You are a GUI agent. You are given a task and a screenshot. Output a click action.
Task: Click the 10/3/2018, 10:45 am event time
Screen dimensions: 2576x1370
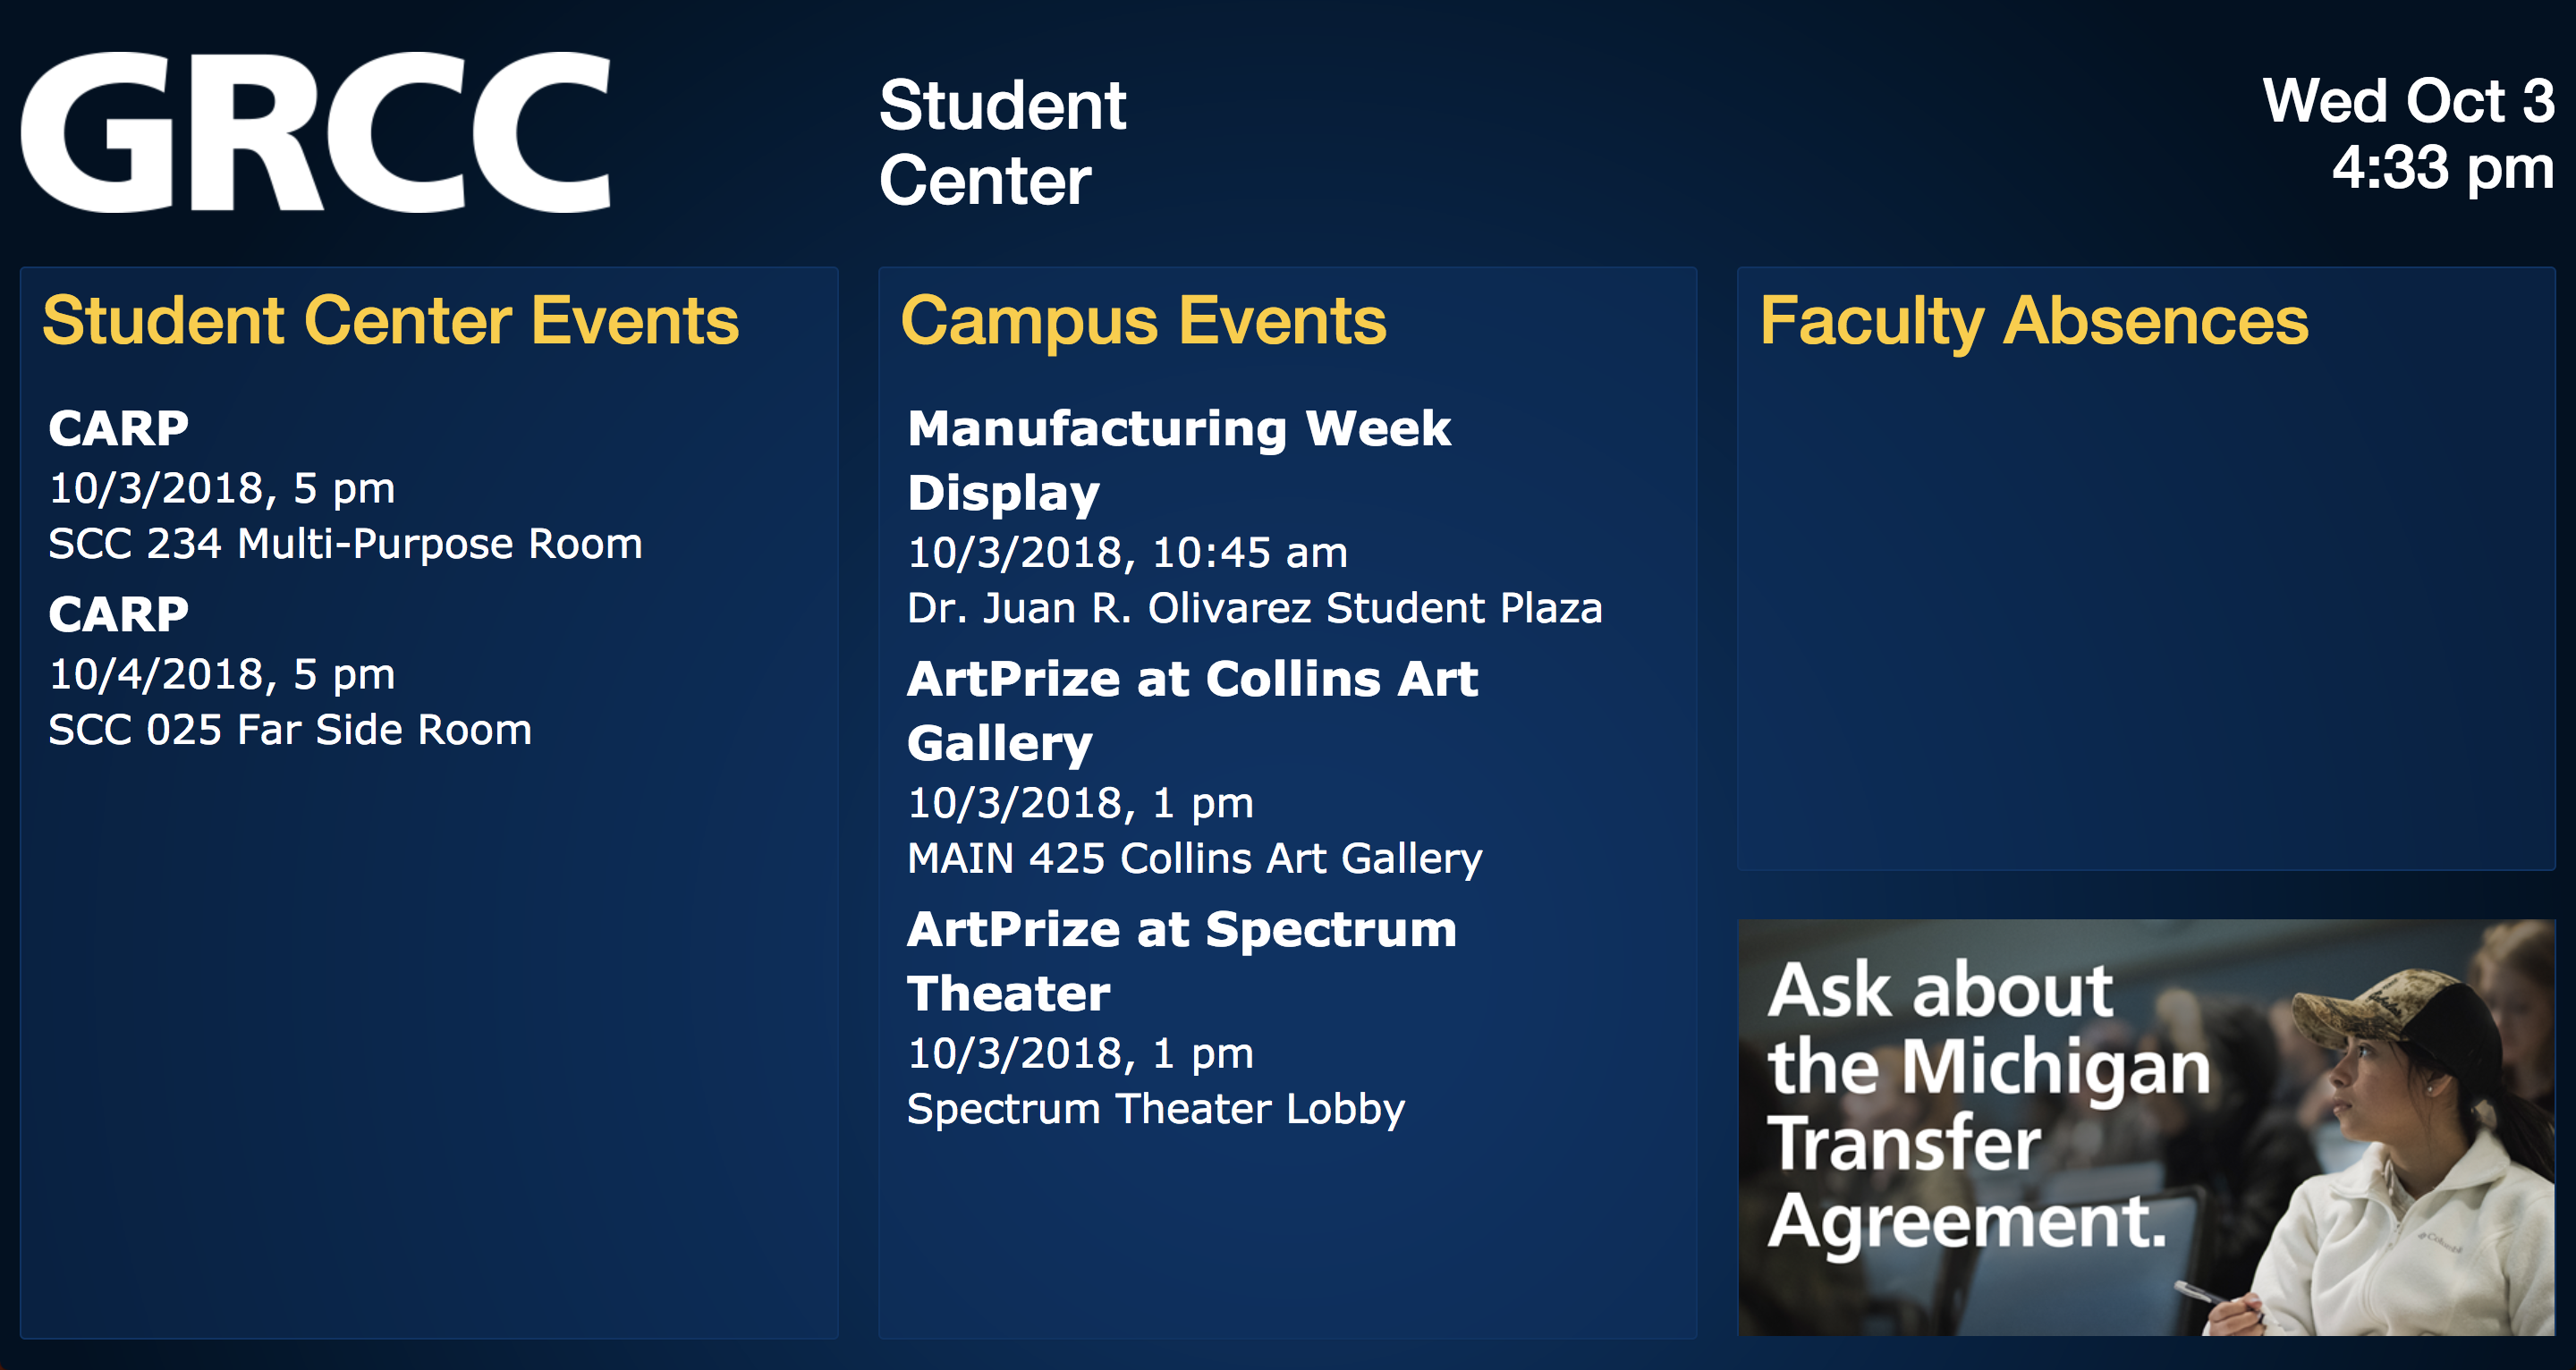coord(1127,553)
